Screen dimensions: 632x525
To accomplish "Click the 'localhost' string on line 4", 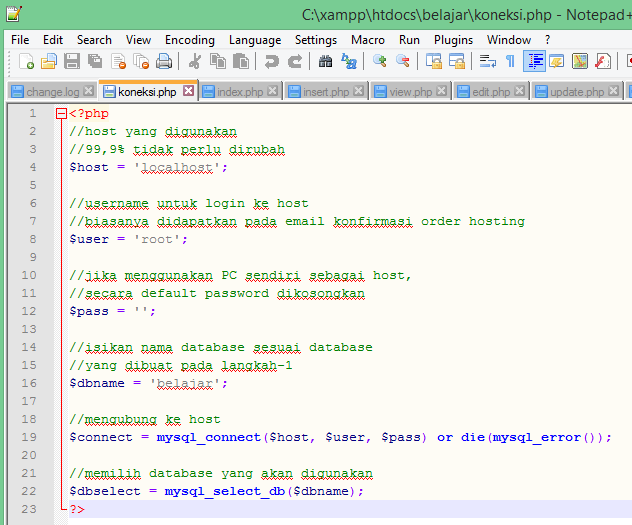I will pyautogui.click(x=177, y=167).
